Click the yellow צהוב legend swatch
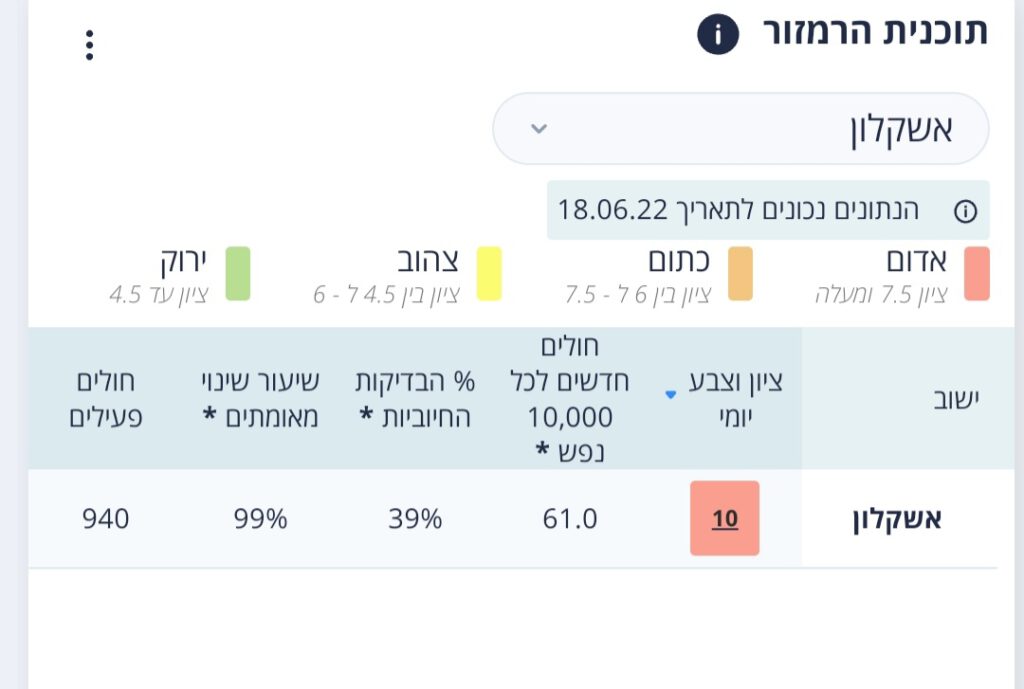Viewport: 1024px width, 689px height. tap(489, 274)
